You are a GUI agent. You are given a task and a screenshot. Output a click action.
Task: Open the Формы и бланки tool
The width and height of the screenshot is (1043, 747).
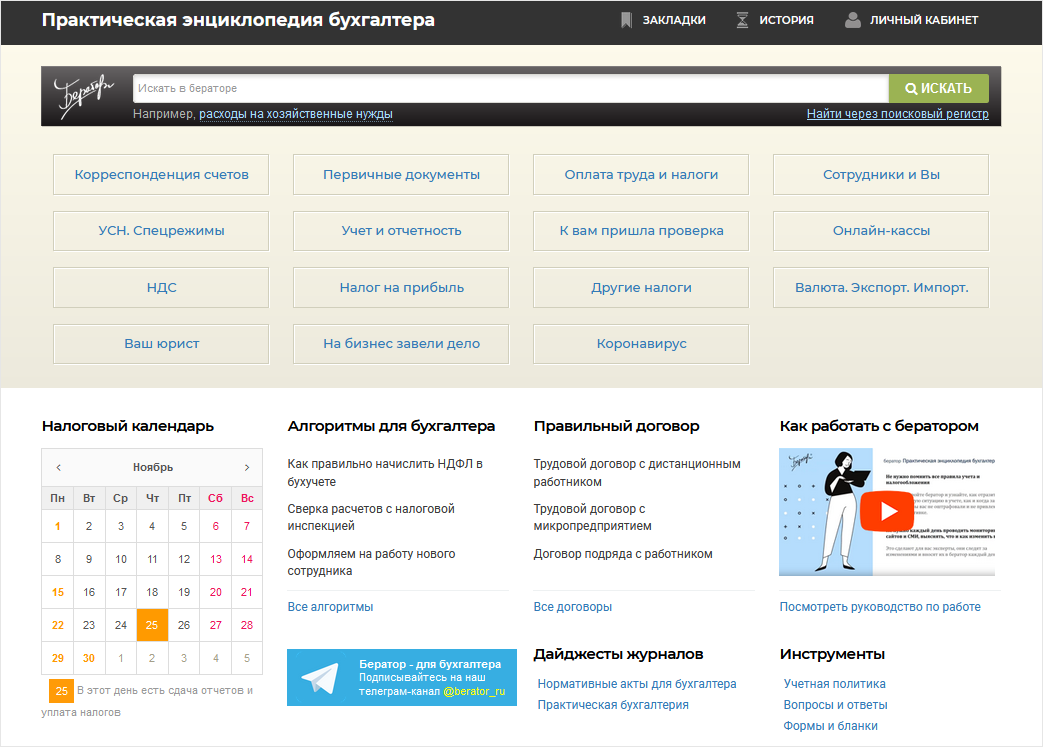830,726
